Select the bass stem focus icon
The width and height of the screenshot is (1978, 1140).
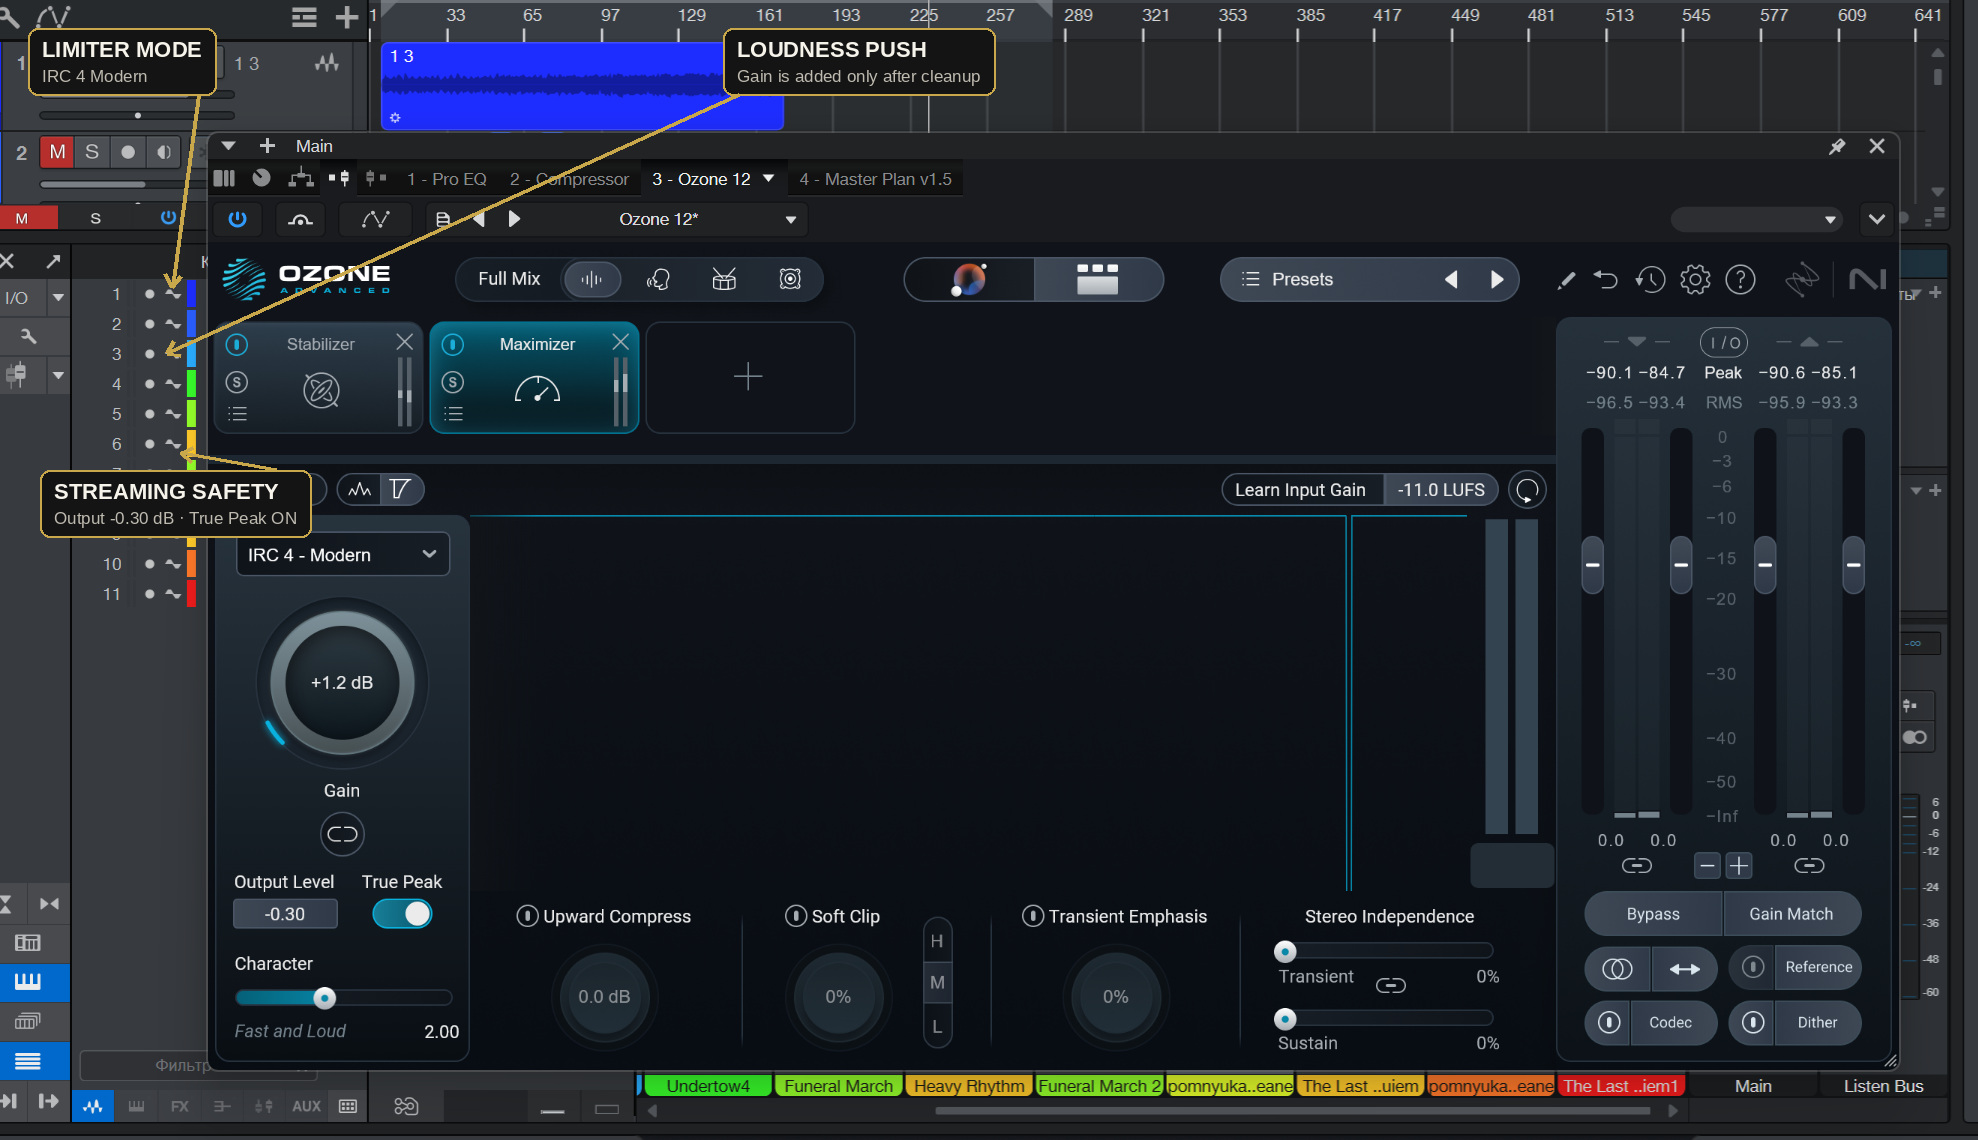(790, 279)
